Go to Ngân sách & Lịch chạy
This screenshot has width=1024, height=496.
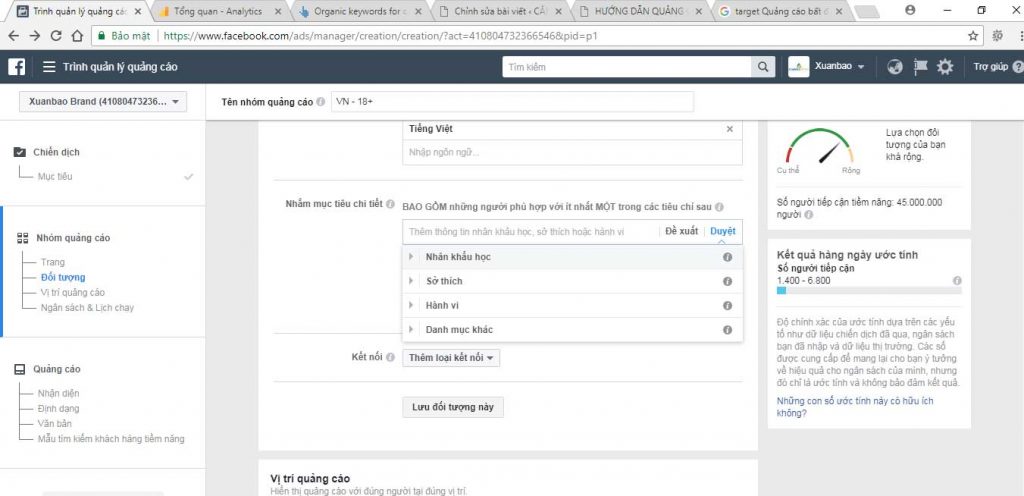[87, 307]
